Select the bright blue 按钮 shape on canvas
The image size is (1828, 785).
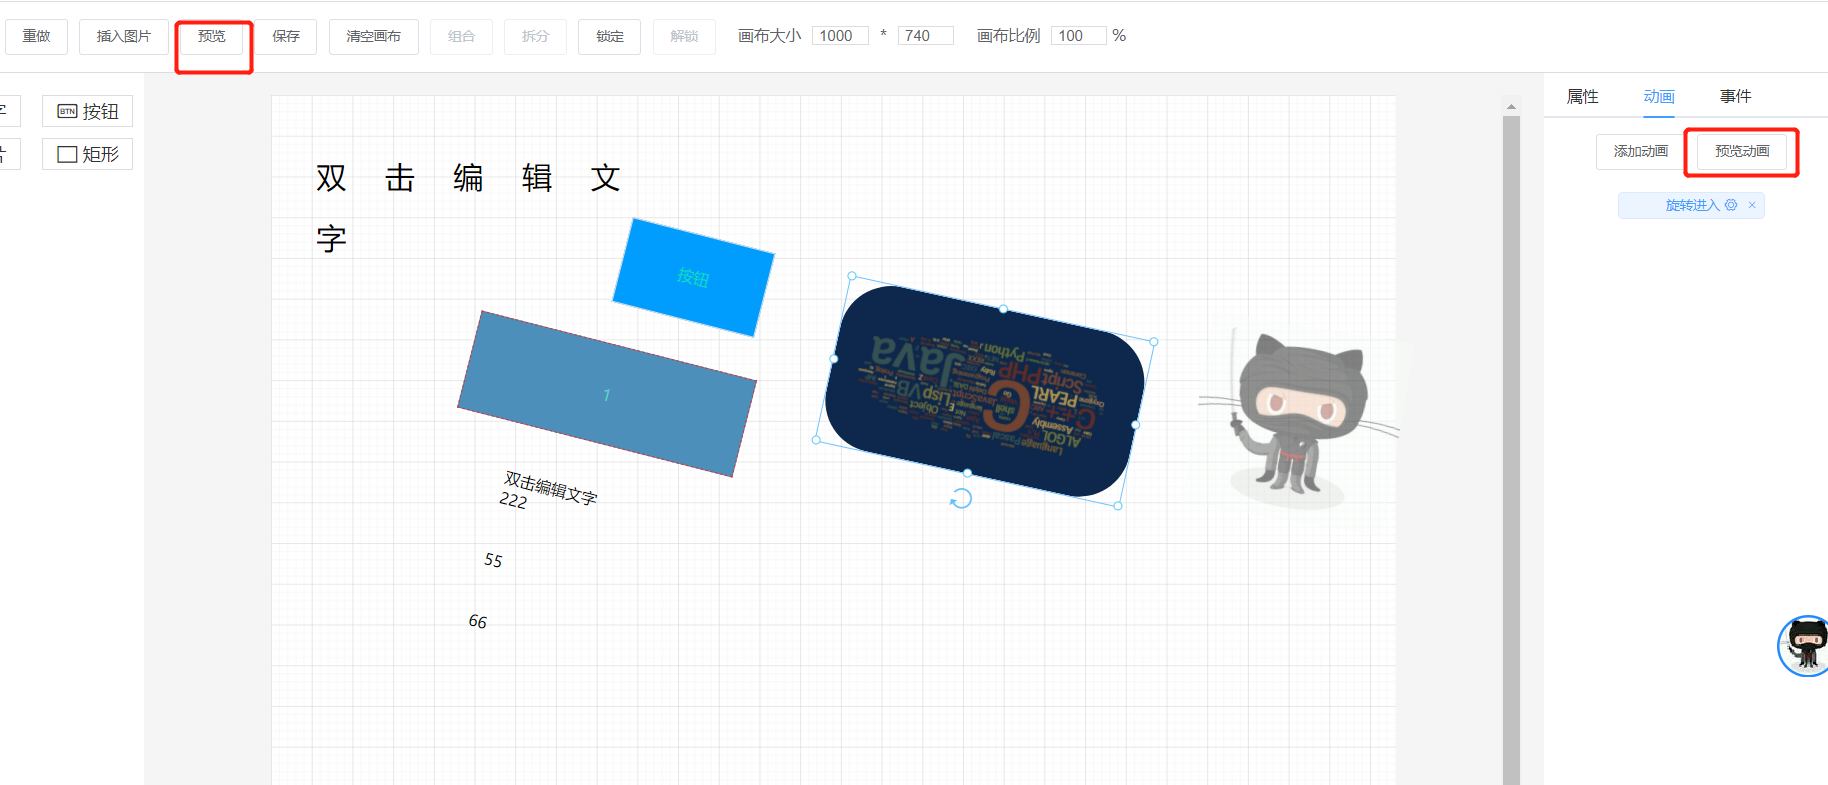pos(693,277)
